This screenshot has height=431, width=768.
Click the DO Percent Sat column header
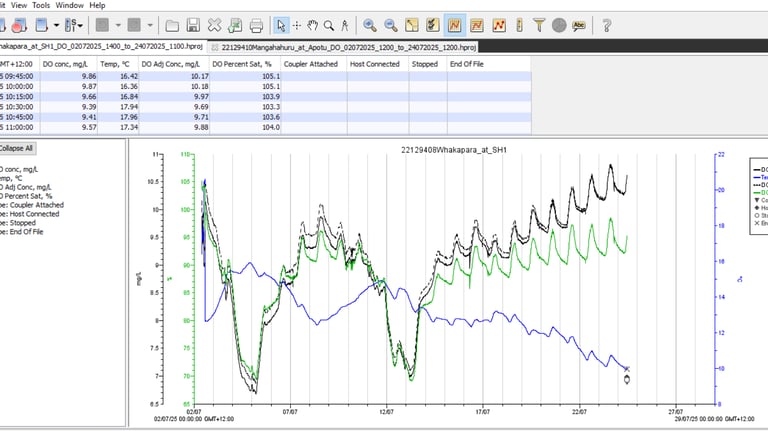243,64
